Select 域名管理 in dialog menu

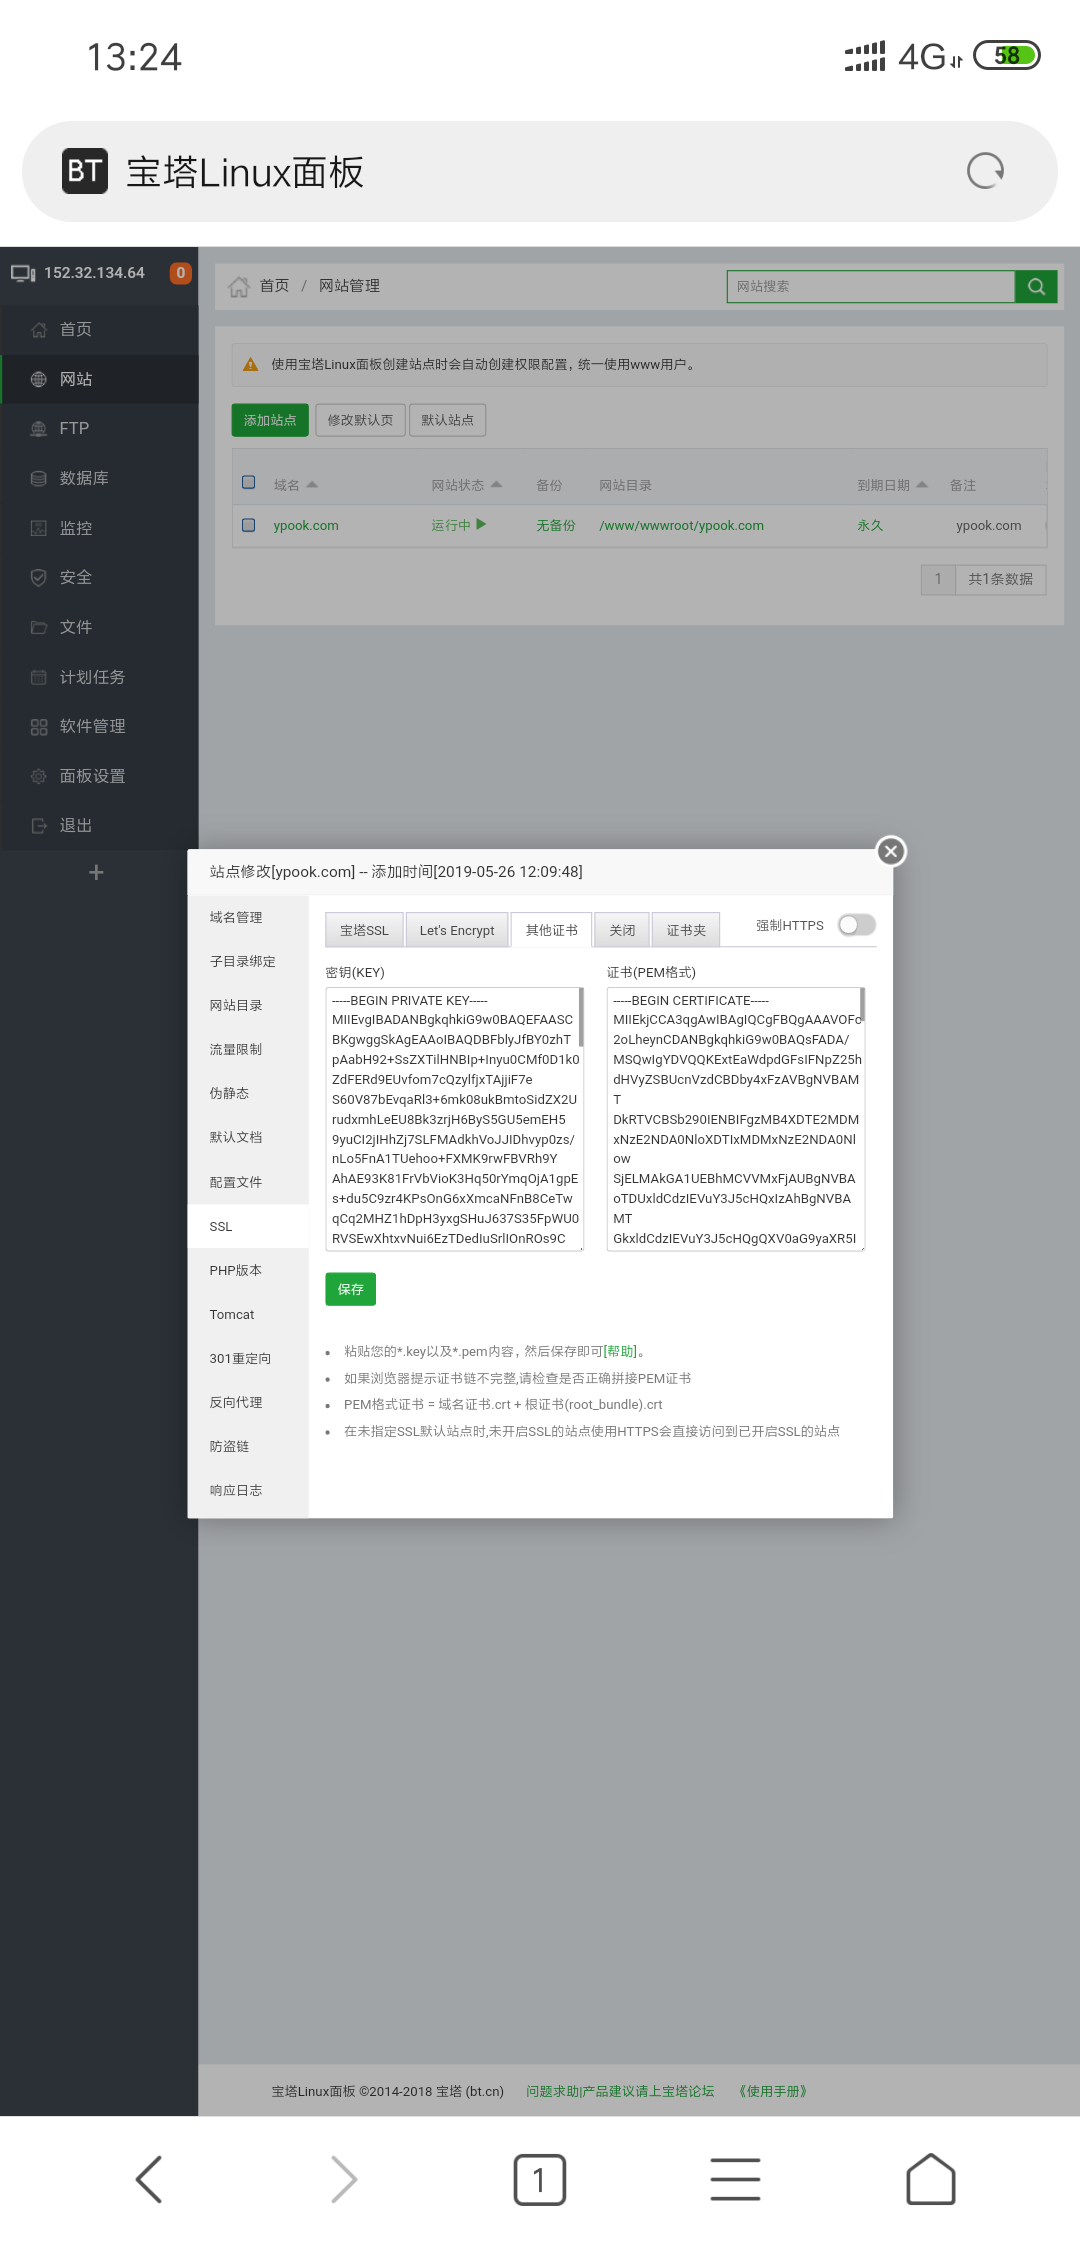pyautogui.click(x=248, y=917)
